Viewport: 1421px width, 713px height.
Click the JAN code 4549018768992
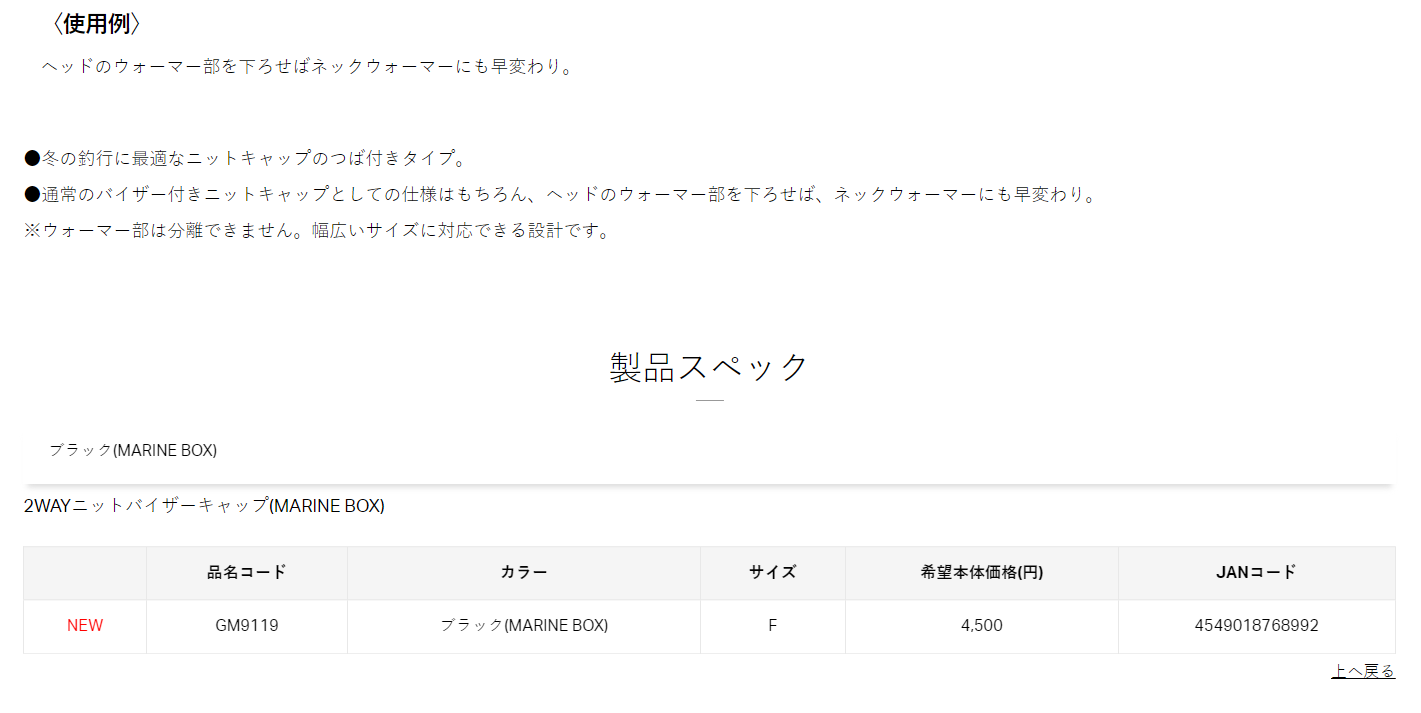point(1256,626)
